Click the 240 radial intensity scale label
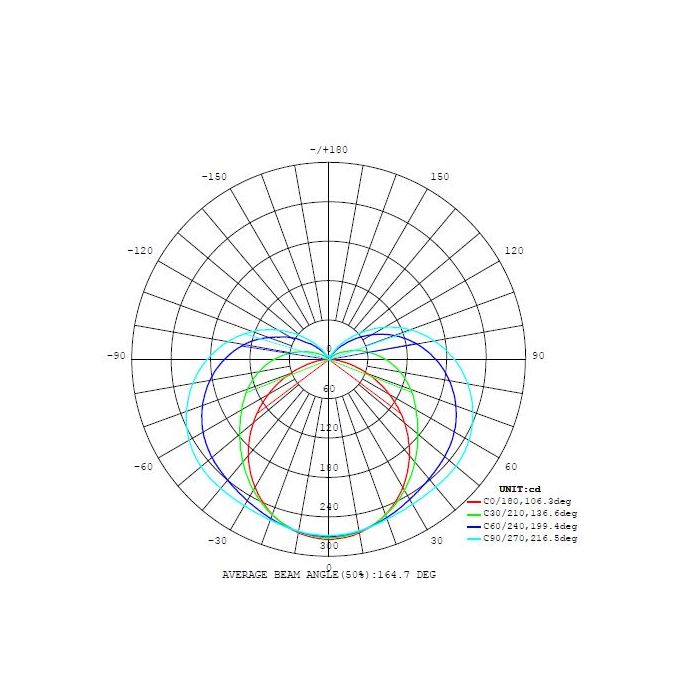Image resolution: width=700 pixels, height=700 pixels. [x=329, y=507]
